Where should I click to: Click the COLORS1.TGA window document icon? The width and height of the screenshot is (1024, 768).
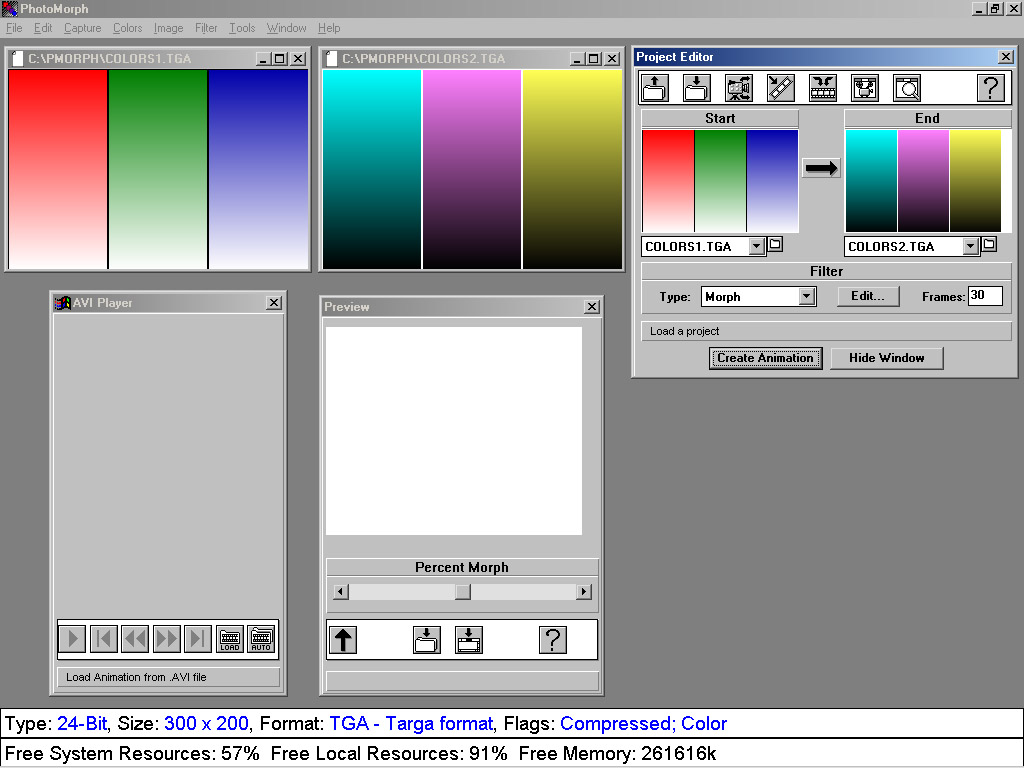pyautogui.click(x=18, y=59)
